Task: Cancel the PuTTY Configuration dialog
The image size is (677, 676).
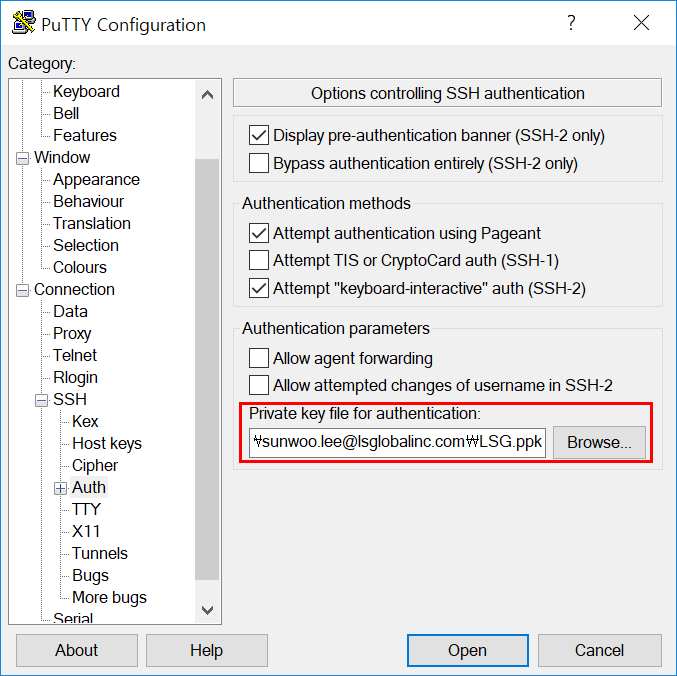Action: 599,650
